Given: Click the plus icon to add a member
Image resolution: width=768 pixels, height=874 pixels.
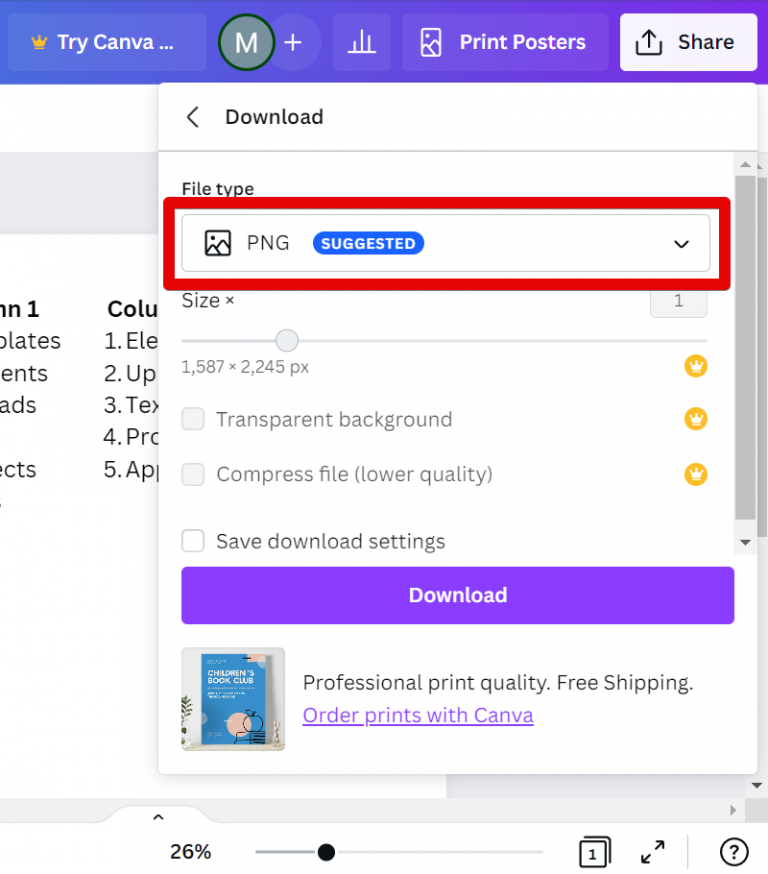Looking at the screenshot, I should (291, 42).
